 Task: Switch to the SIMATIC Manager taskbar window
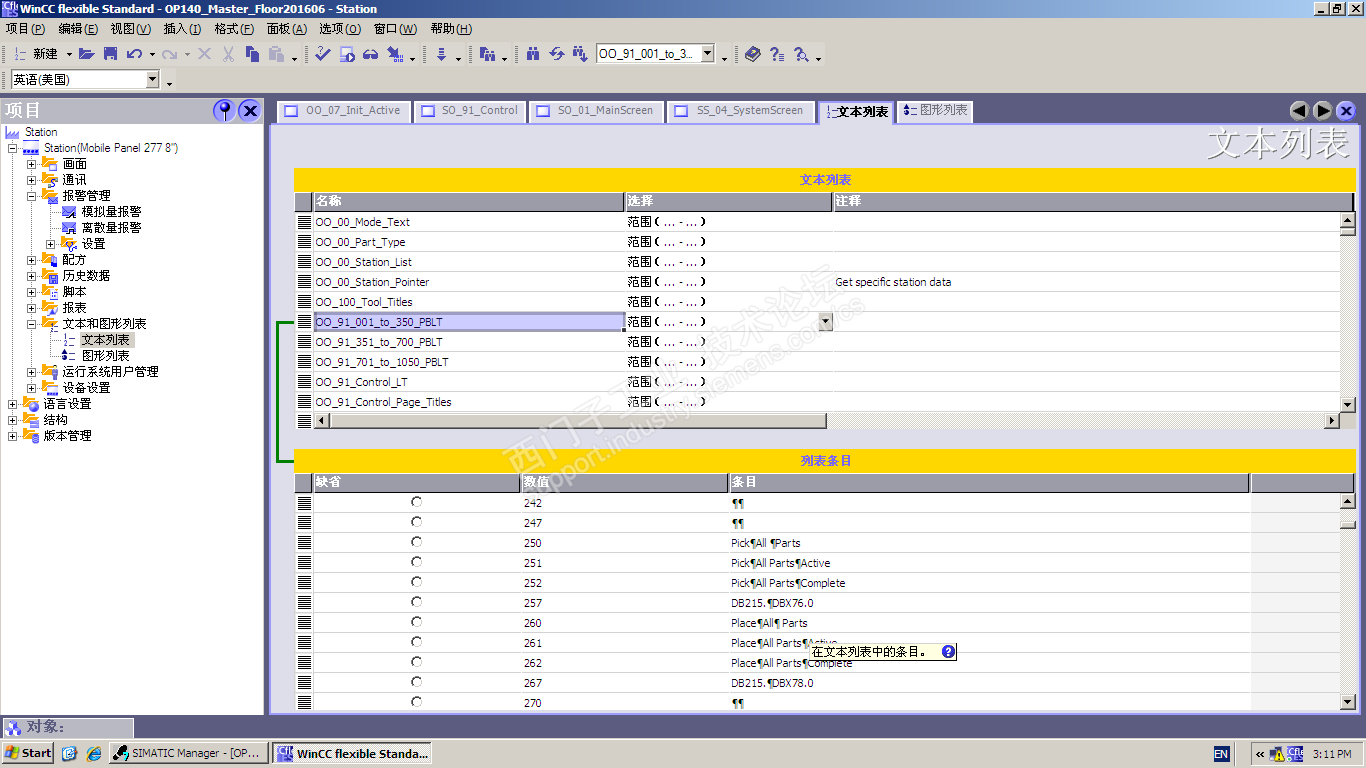coord(188,753)
